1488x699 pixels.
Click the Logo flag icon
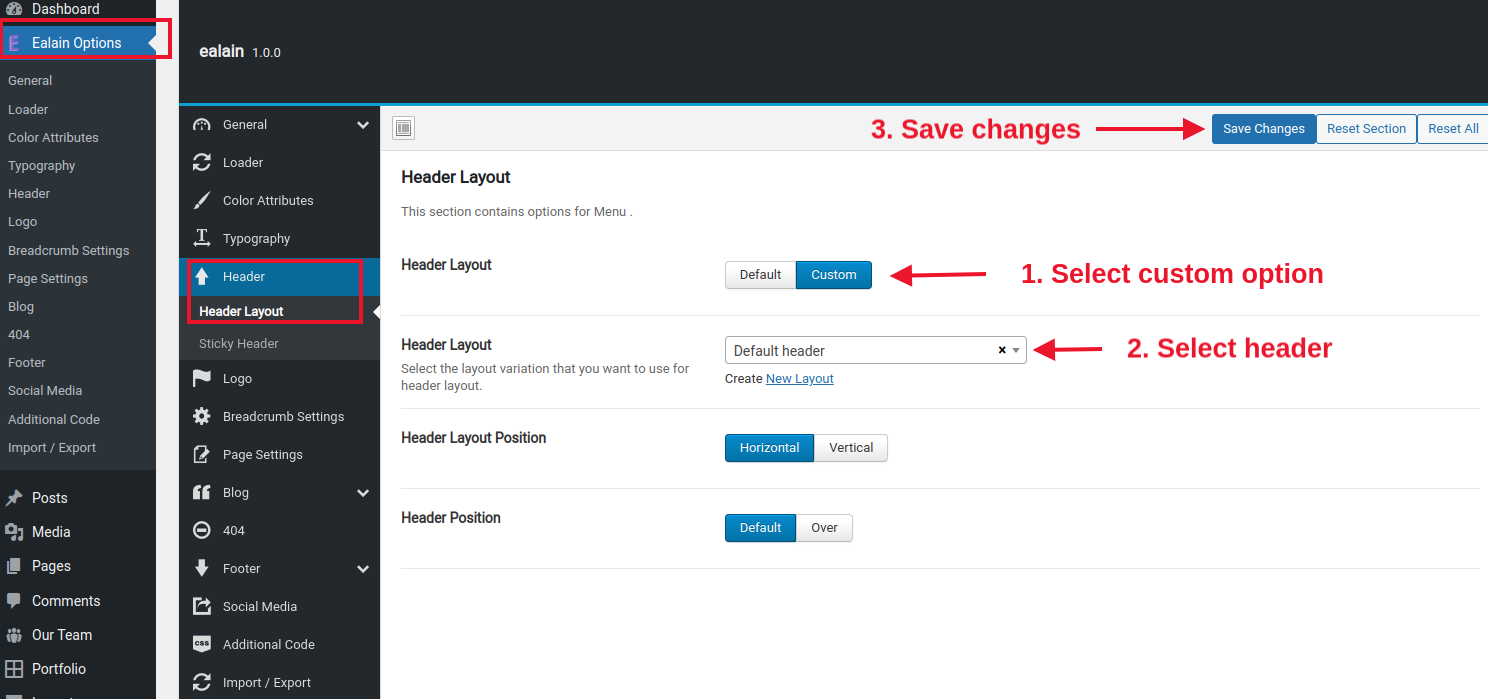202,378
